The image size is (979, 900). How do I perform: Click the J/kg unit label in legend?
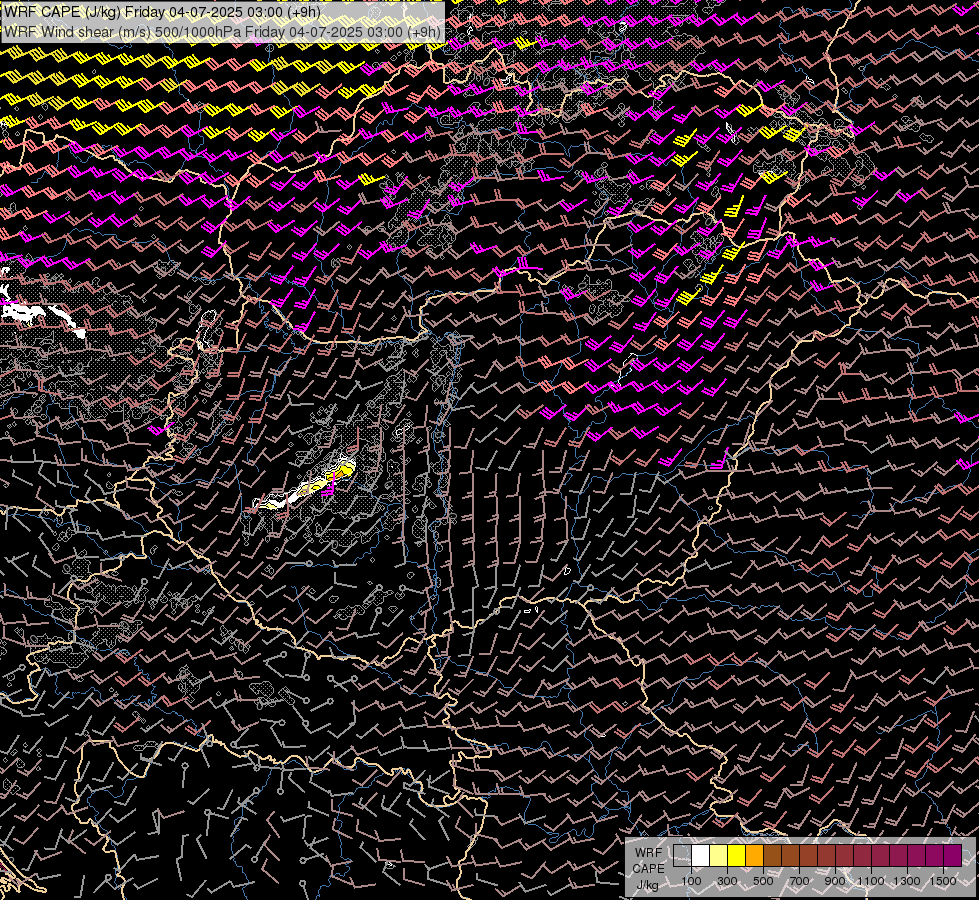coord(648,885)
